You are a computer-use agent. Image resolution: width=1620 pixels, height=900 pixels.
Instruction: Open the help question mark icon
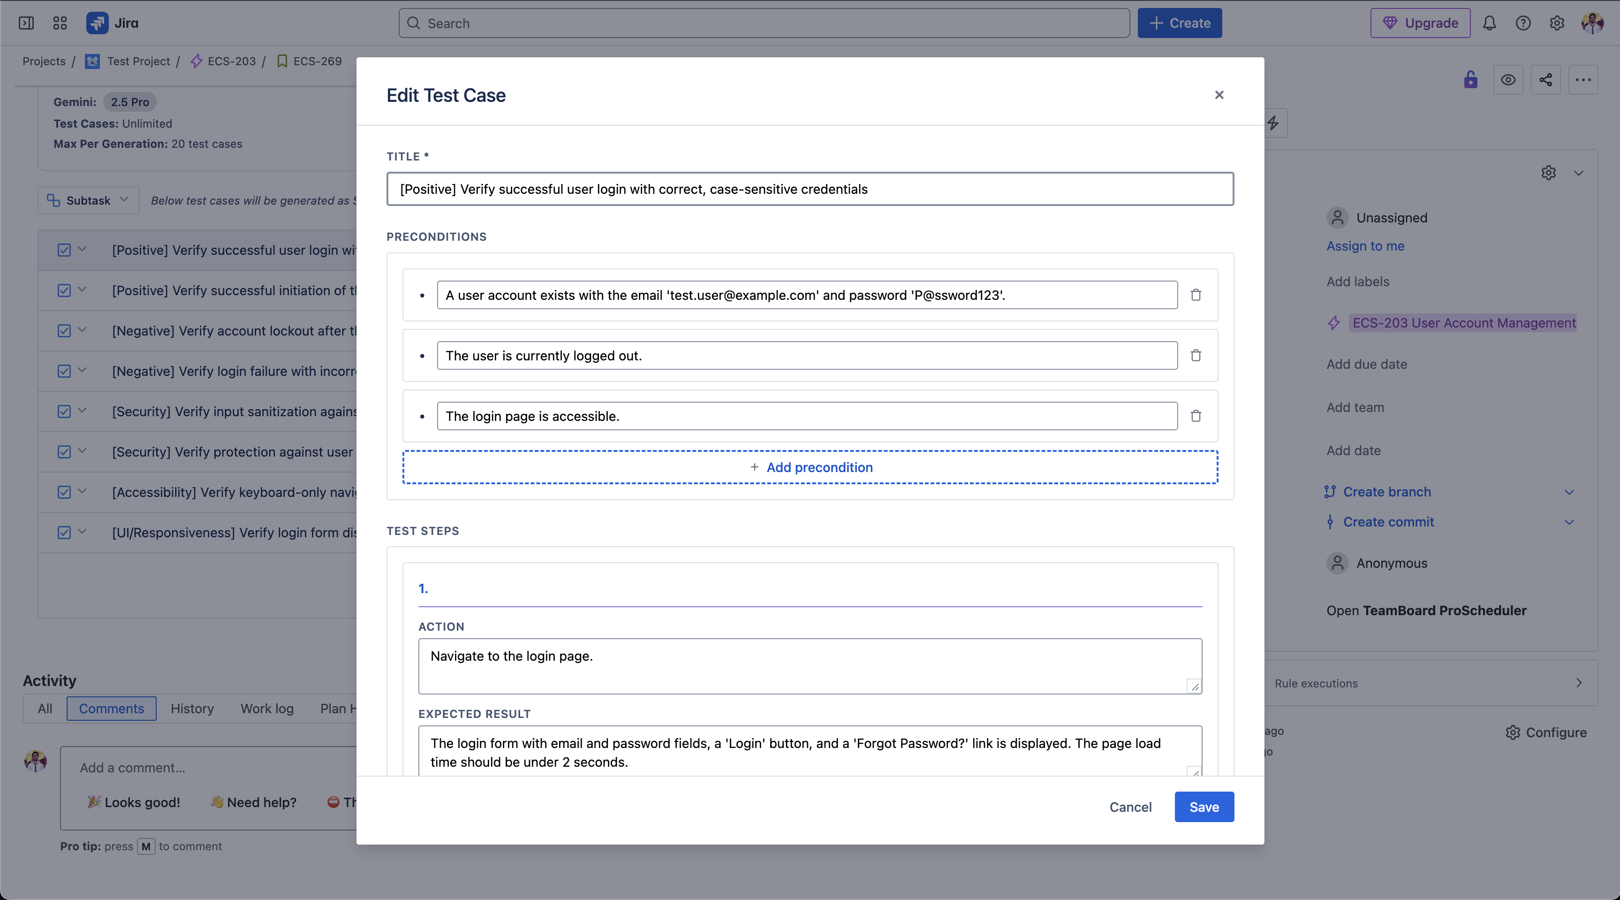(x=1522, y=23)
